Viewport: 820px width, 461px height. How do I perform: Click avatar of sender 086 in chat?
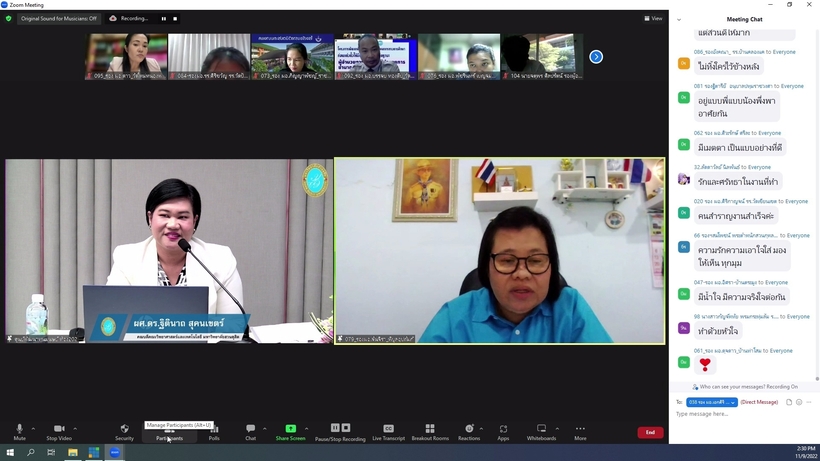[684, 64]
